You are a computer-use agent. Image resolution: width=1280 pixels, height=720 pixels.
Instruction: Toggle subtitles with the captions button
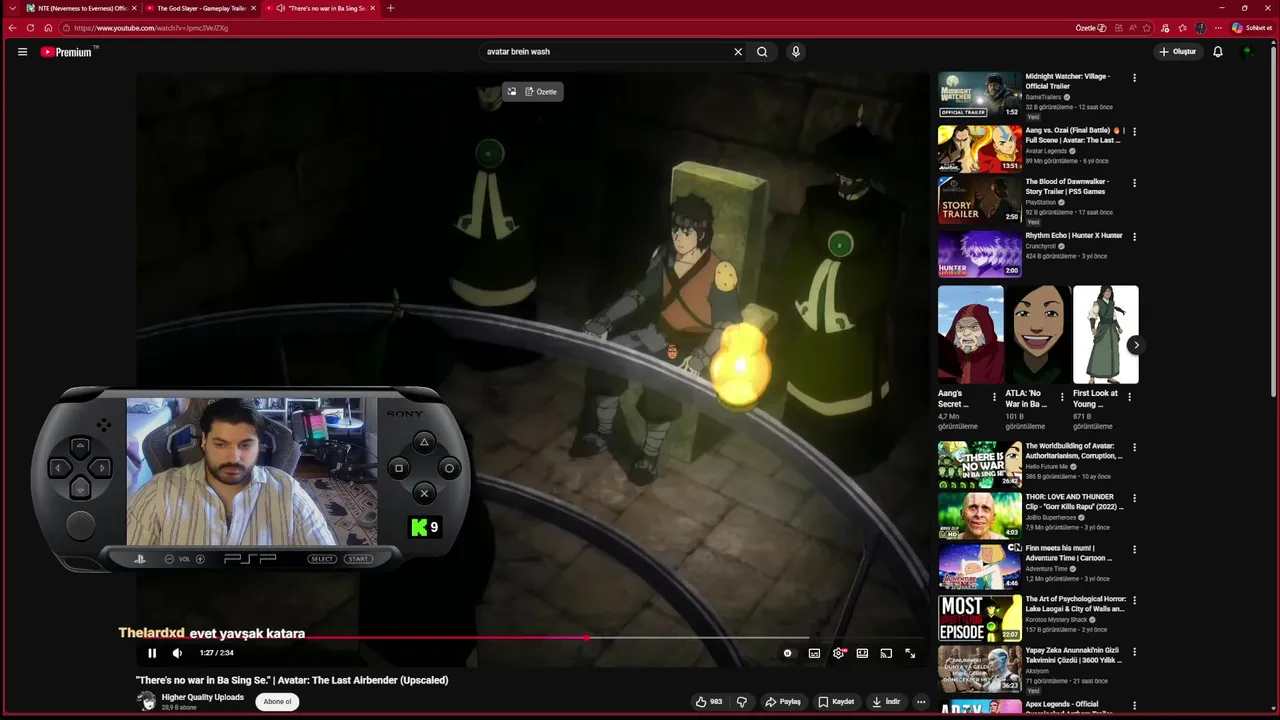(x=814, y=653)
